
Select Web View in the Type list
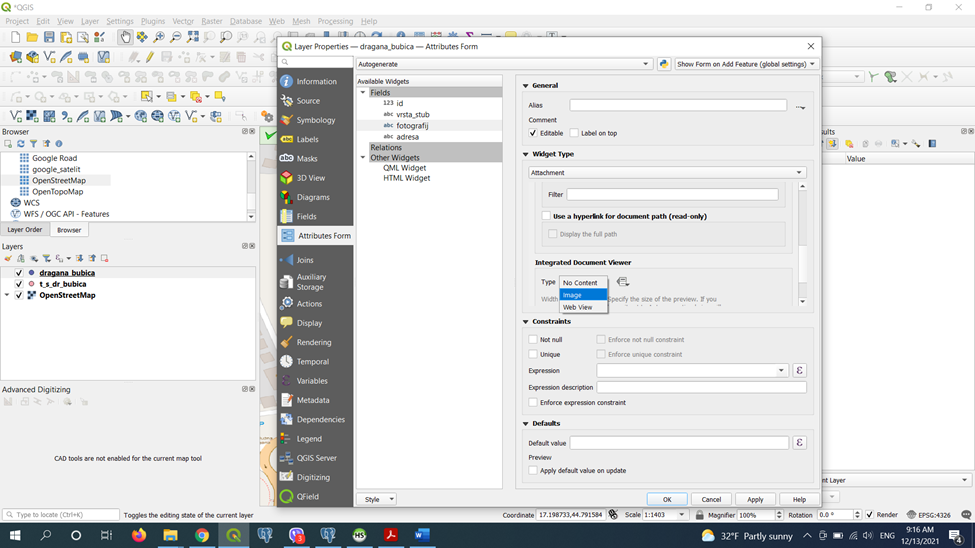[x=583, y=307]
